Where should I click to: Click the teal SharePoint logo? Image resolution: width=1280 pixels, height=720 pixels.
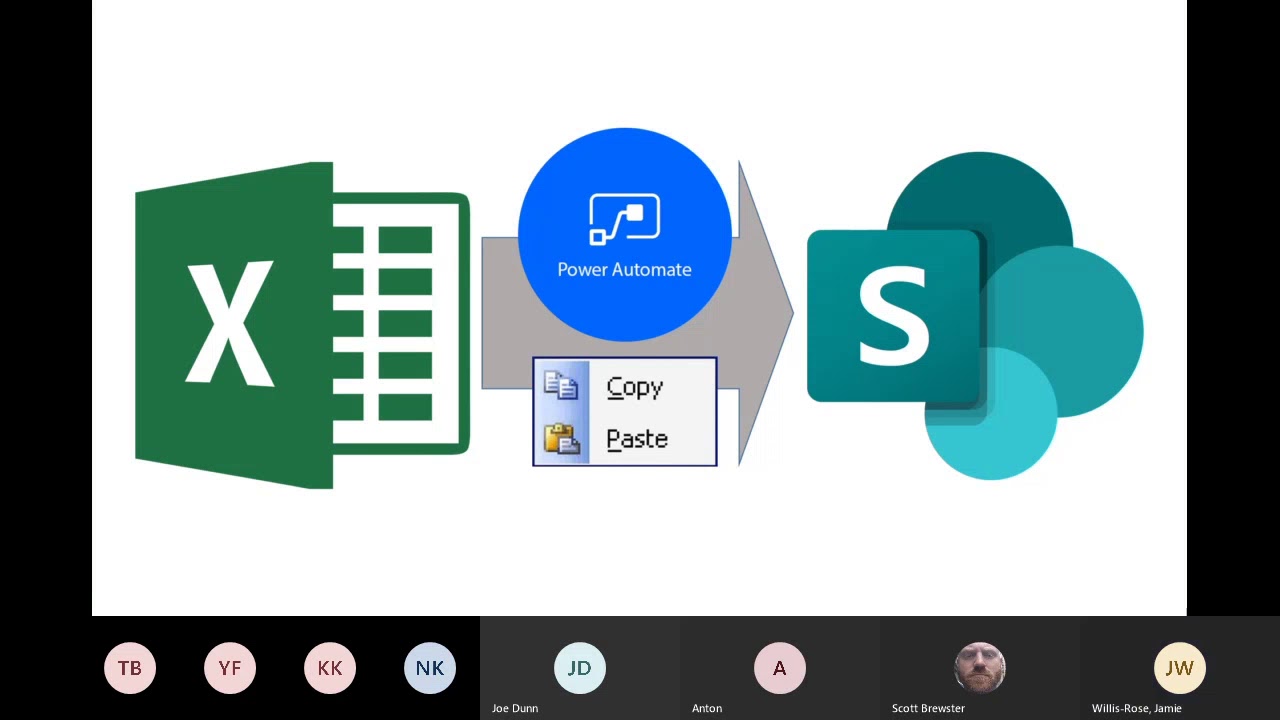(x=975, y=316)
